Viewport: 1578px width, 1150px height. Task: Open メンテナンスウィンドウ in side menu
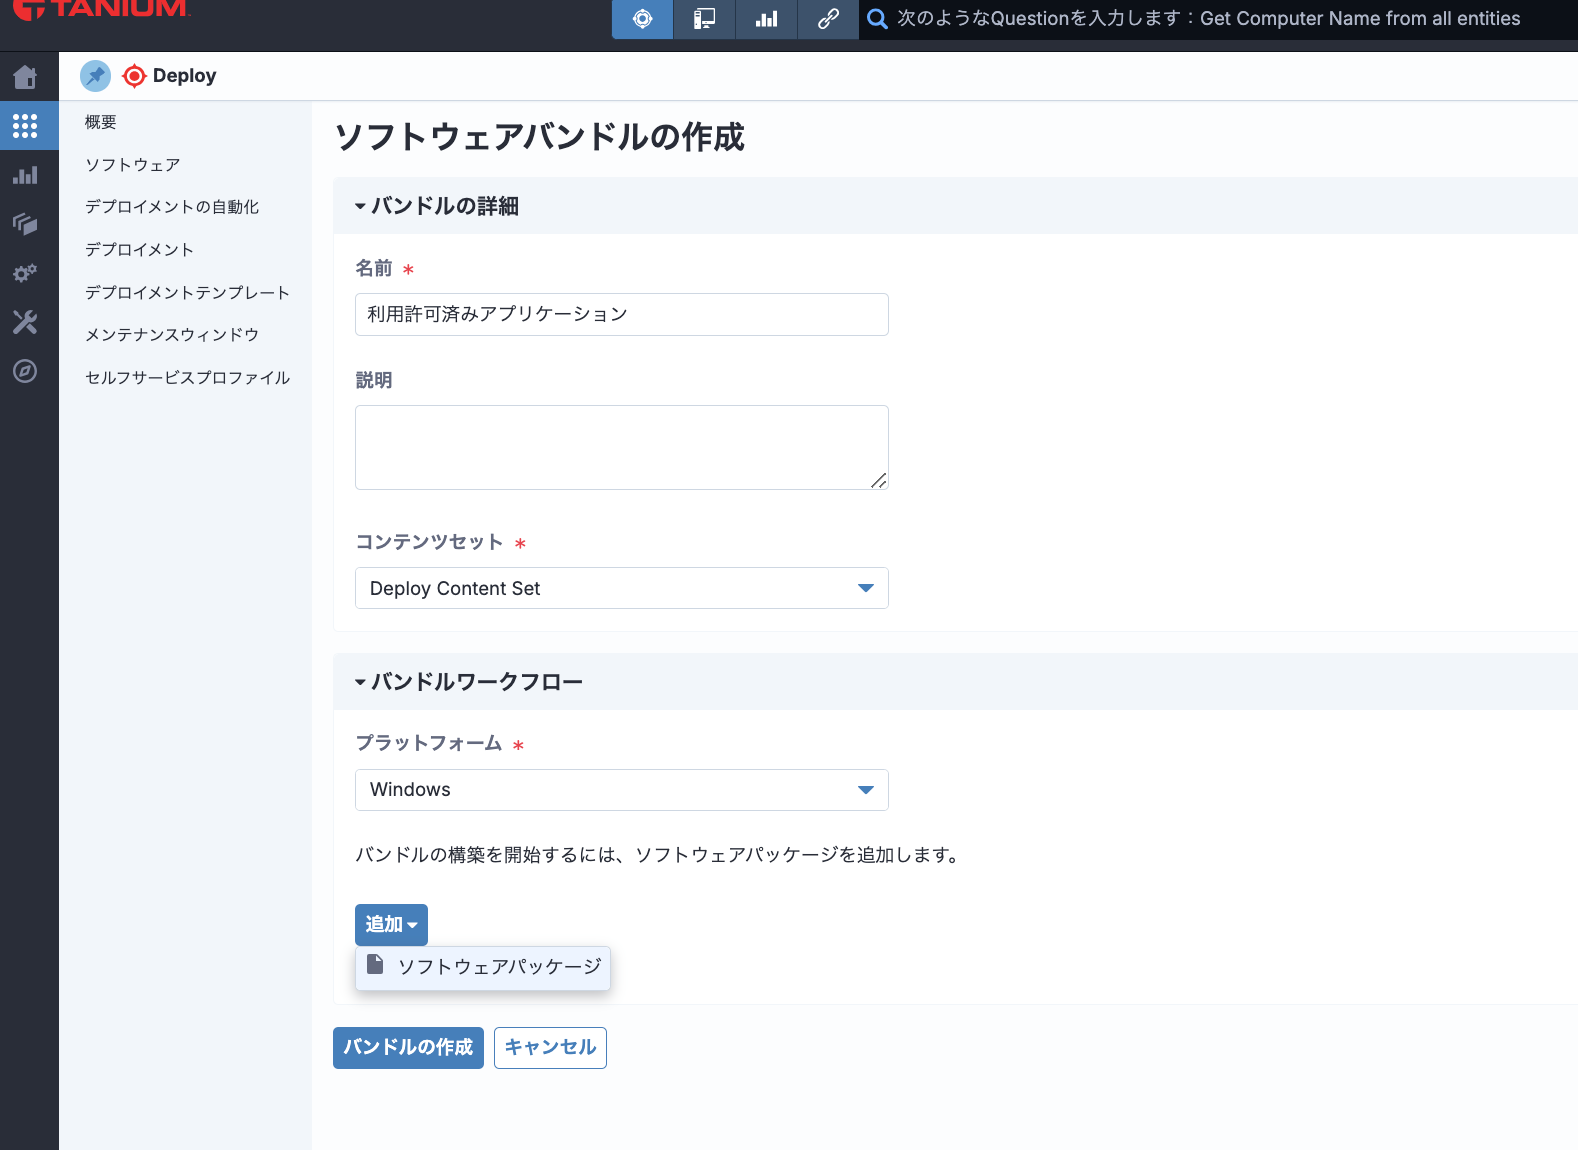click(172, 335)
